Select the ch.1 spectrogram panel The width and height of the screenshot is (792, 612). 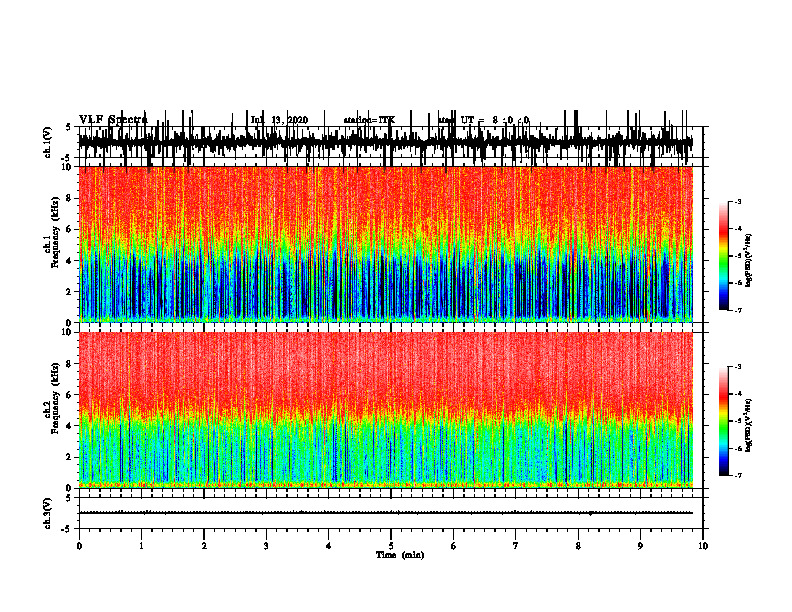click(x=386, y=244)
